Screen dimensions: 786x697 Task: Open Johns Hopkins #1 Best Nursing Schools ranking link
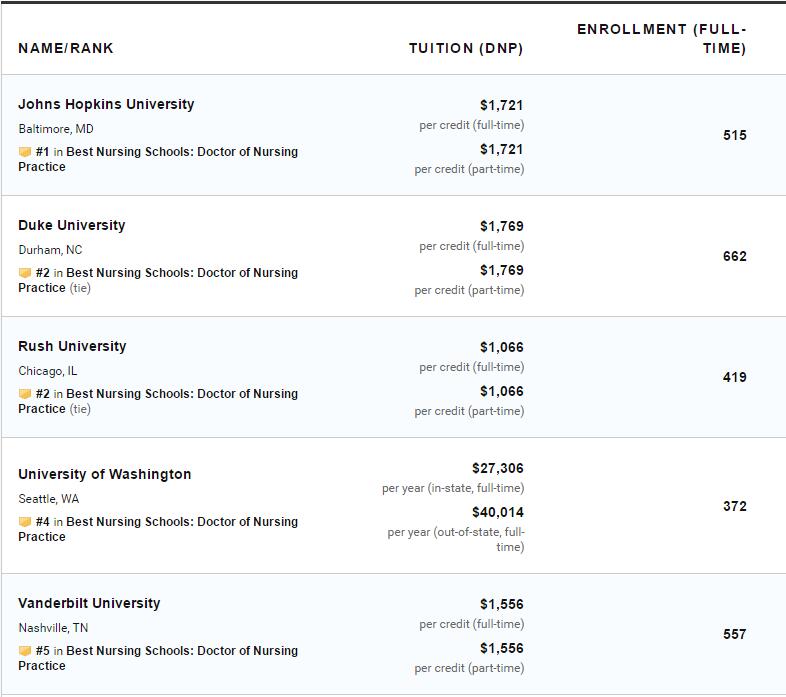pos(158,159)
